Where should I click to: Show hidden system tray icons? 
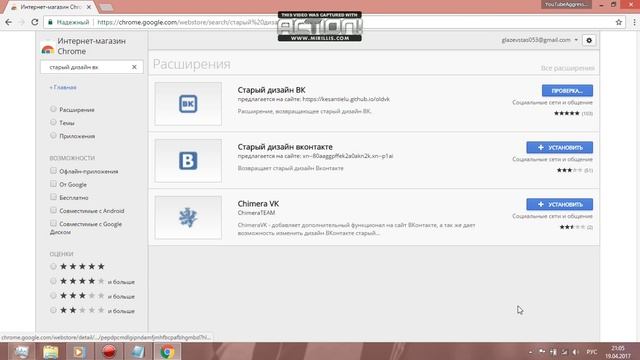[x=531, y=352]
